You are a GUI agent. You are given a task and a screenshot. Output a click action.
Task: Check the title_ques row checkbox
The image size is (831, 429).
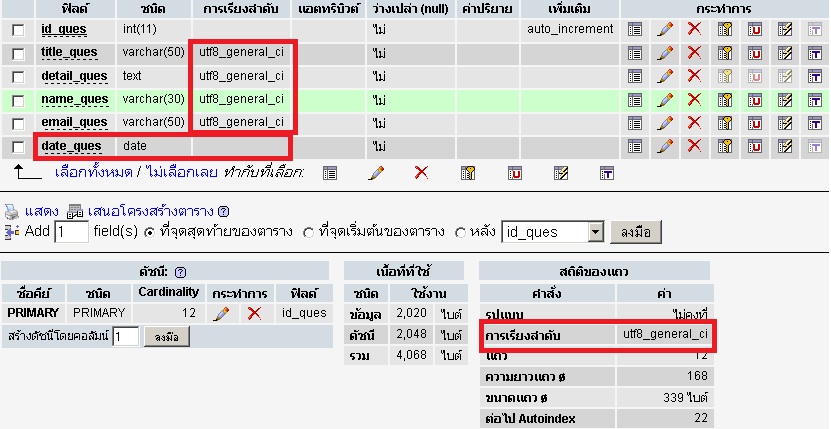[18, 54]
